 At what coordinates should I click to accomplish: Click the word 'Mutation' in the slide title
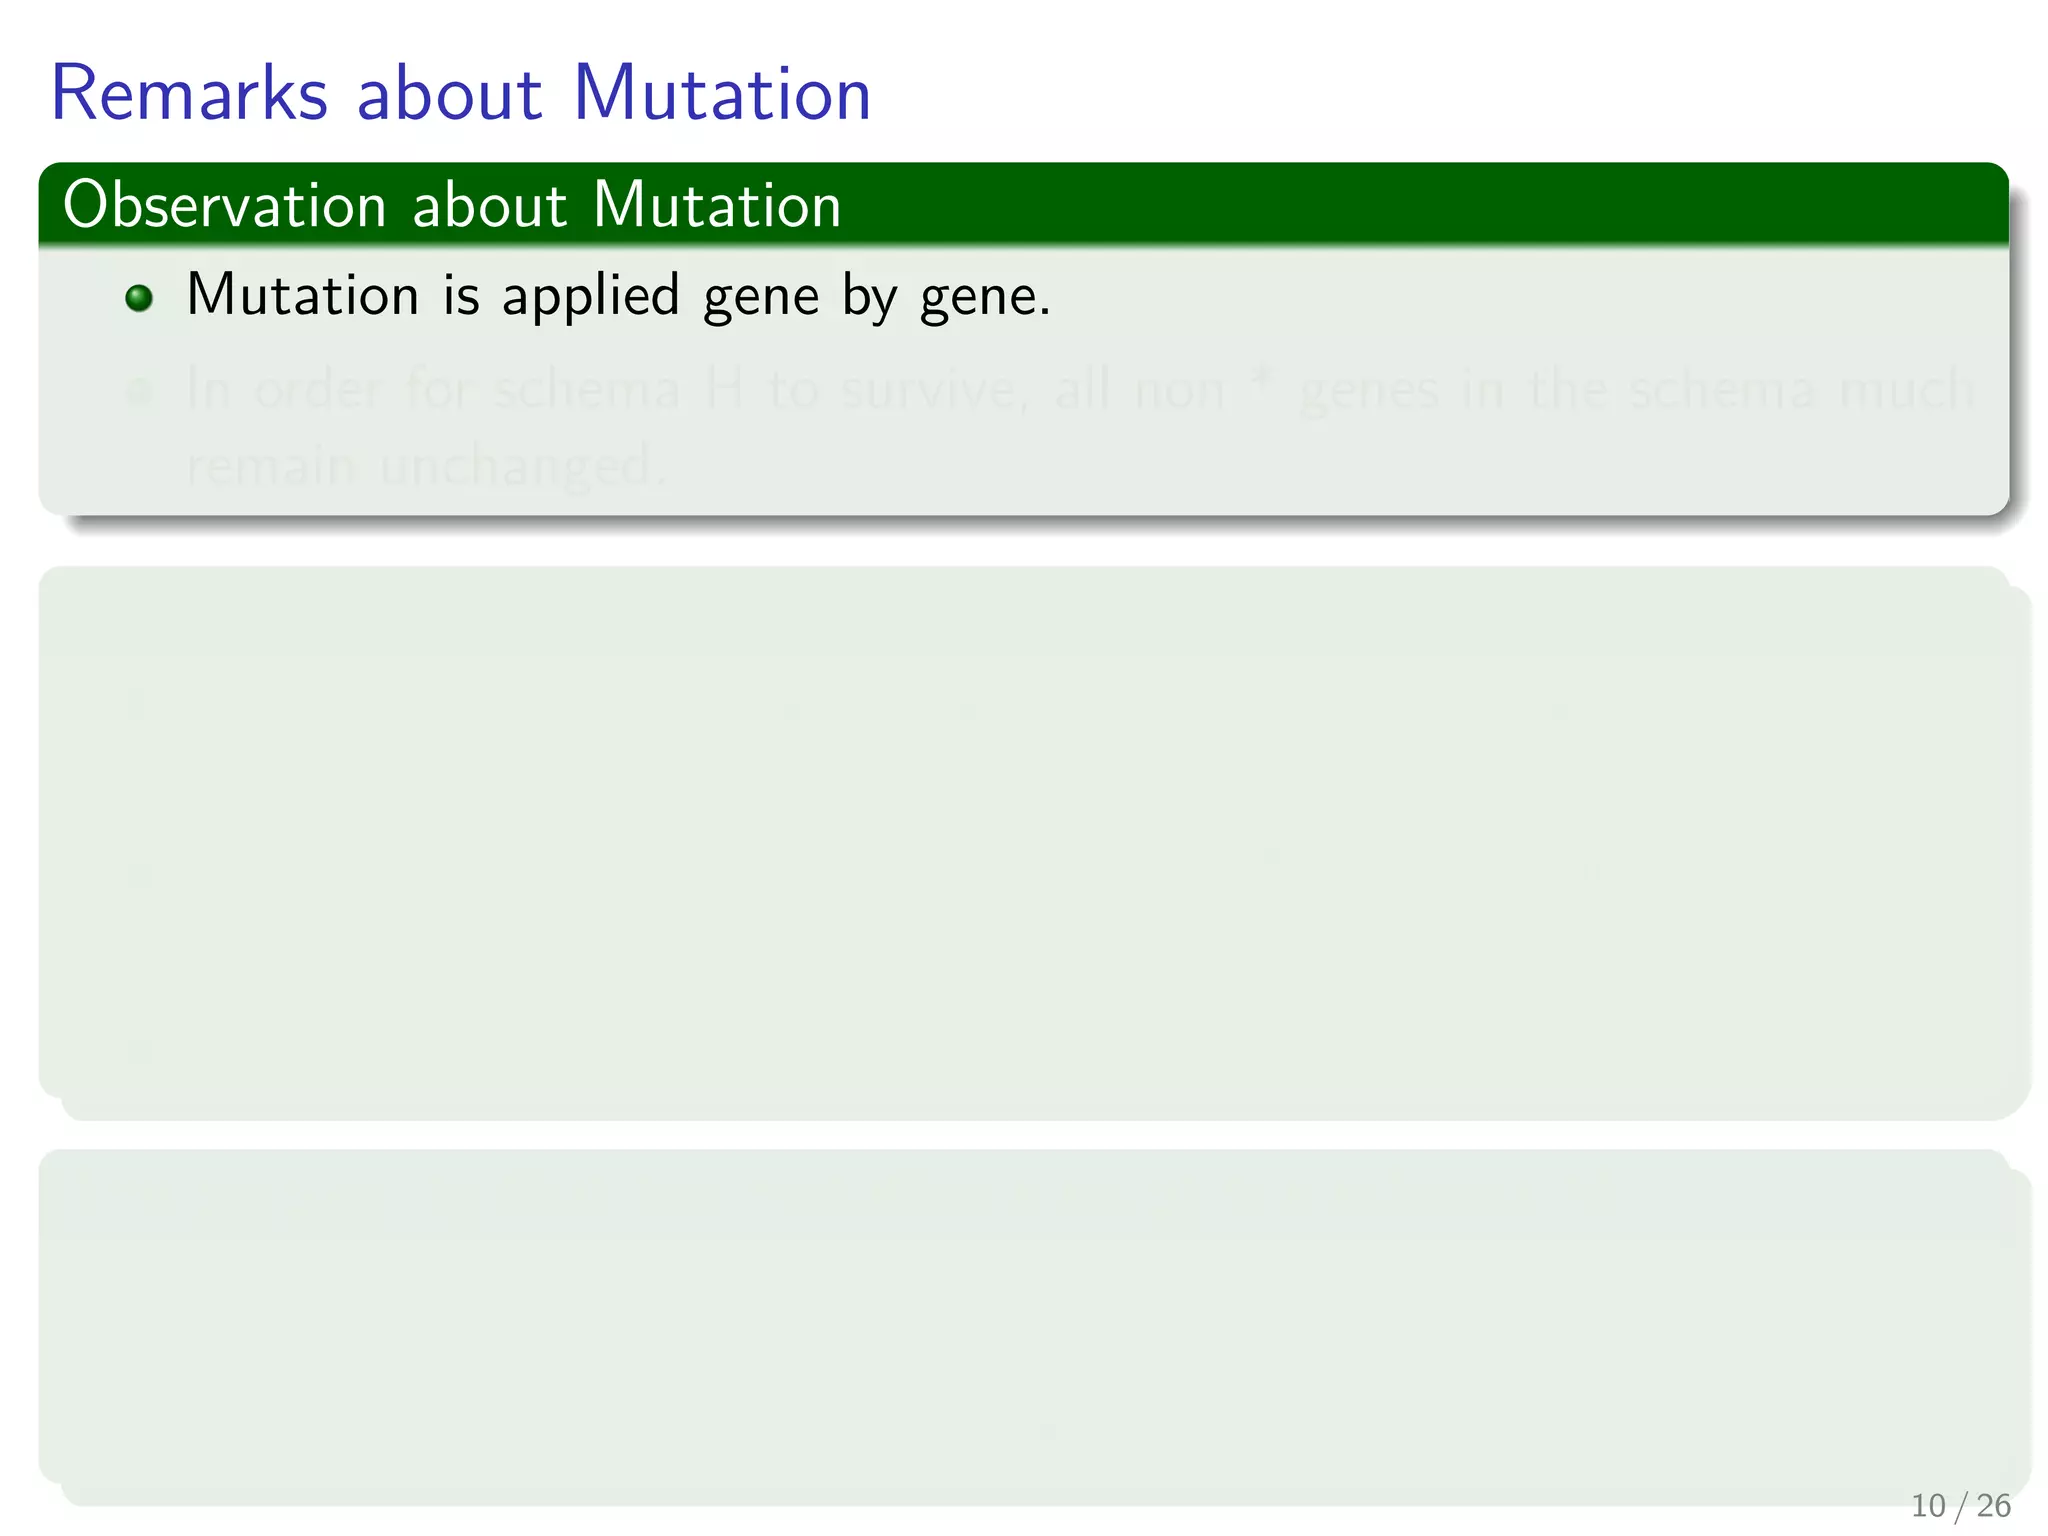click(721, 93)
